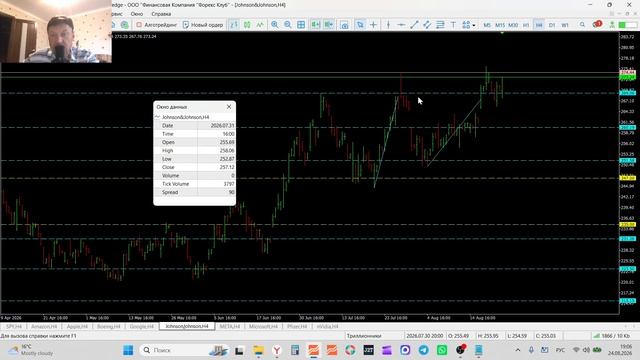Click the Spread row in data window
This screenshot has width=640, height=360.
pyautogui.click(x=195, y=192)
